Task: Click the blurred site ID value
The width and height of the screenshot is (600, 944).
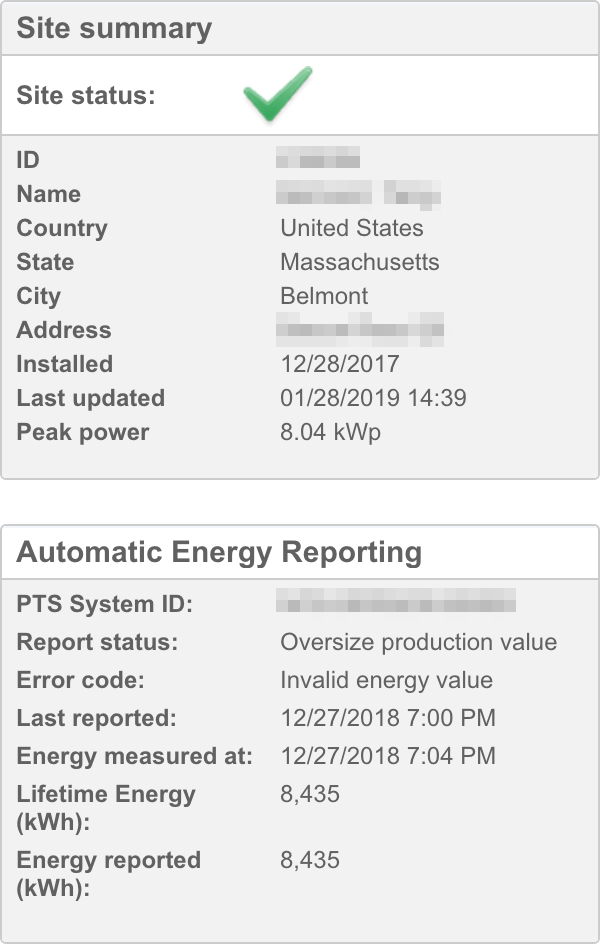Action: 318,160
